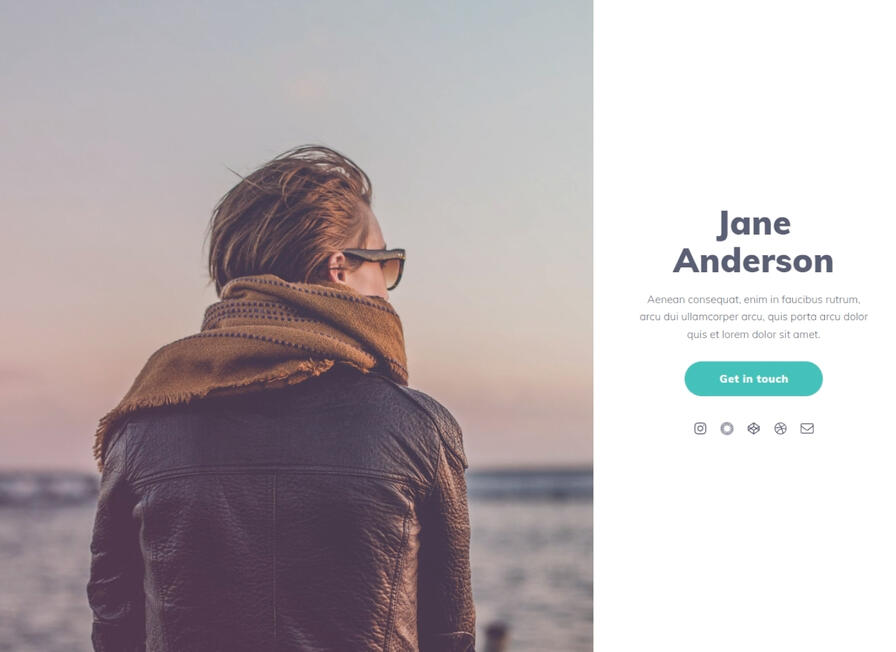Click the text line 'quis et lorem dolor sit amet'

tap(753, 334)
